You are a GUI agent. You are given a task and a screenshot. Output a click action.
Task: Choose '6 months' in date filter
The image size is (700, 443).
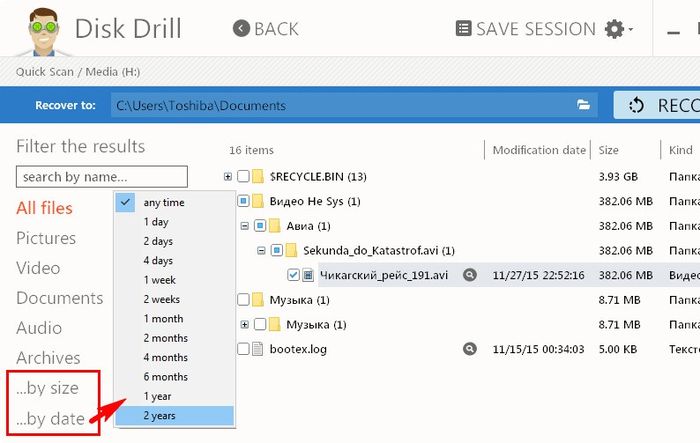(175, 377)
